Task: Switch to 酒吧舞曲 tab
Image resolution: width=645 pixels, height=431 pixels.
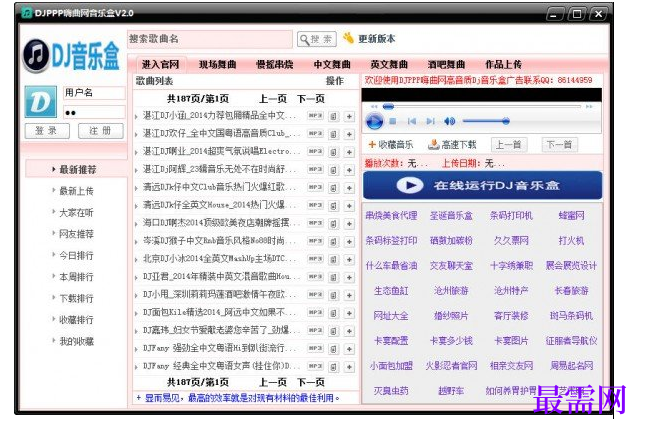Action: [446, 65]
